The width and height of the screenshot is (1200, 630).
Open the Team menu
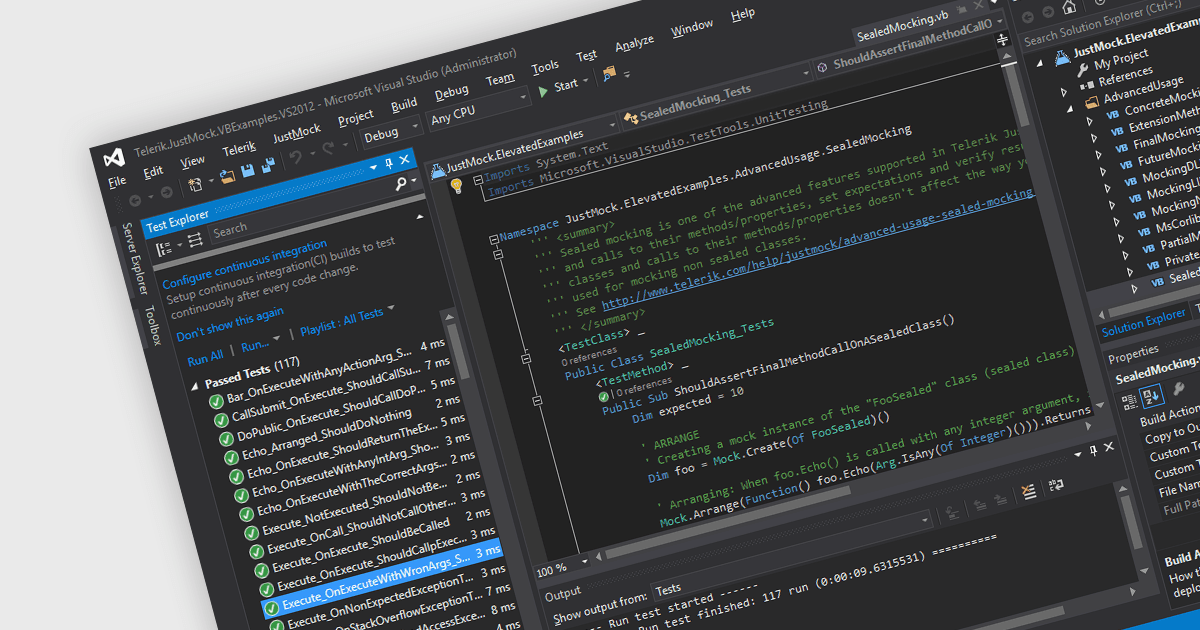(500, 79)
